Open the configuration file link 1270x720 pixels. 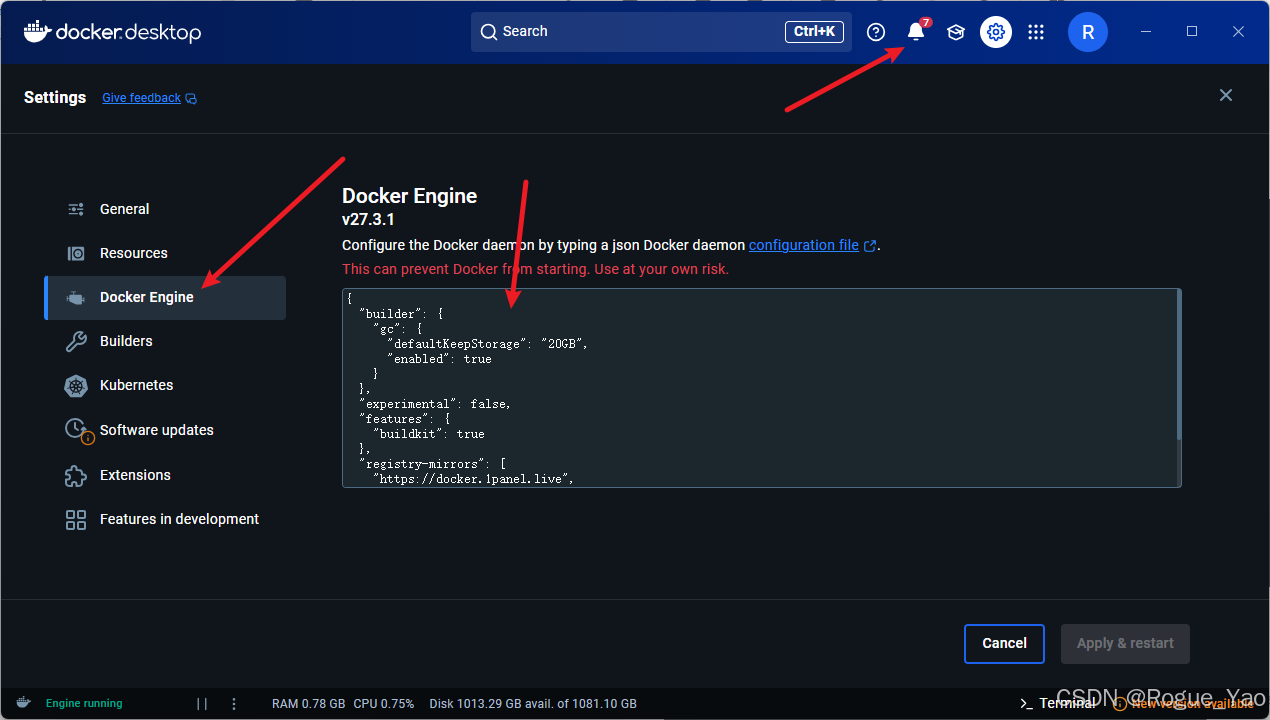[804, 245]
